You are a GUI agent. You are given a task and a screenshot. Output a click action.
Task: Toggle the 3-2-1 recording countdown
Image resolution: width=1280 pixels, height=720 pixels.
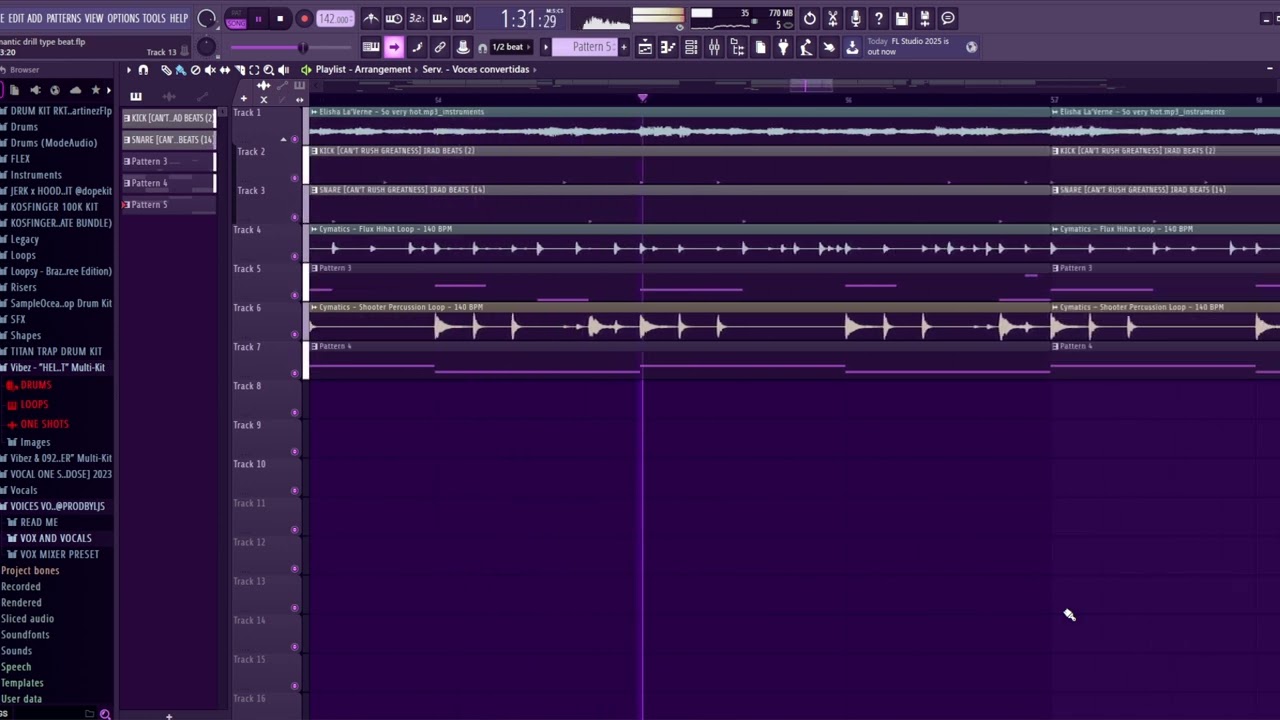(417, 18)
